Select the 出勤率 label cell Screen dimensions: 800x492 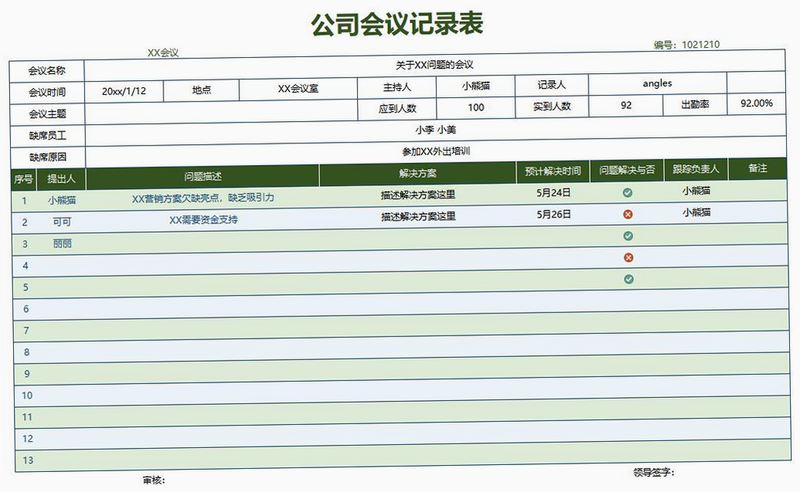(695, 105)
